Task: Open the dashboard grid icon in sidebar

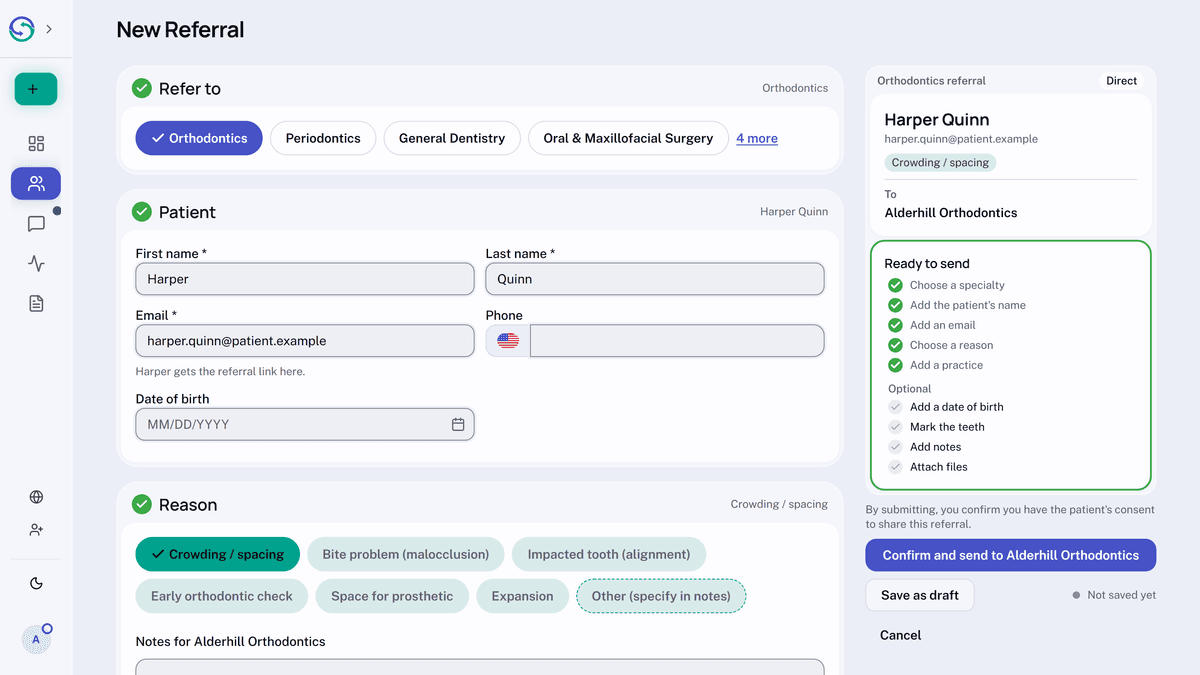Action: pyautogui.click(x=36, y=144)
